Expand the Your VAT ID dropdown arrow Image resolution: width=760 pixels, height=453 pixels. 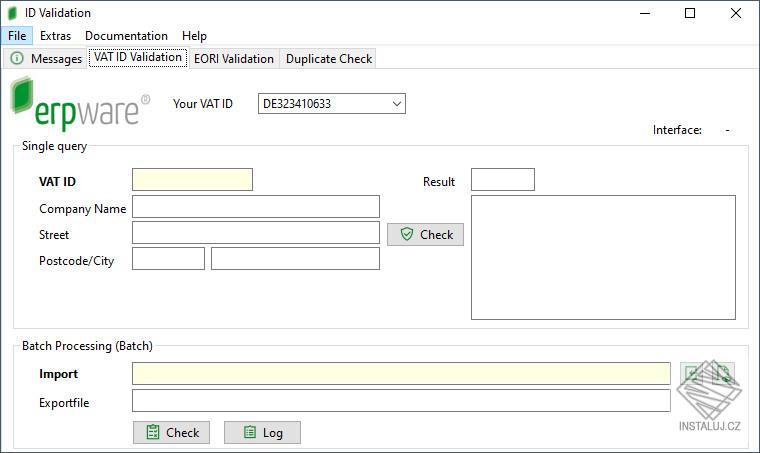pyautogui.click(x=397, y=104)
